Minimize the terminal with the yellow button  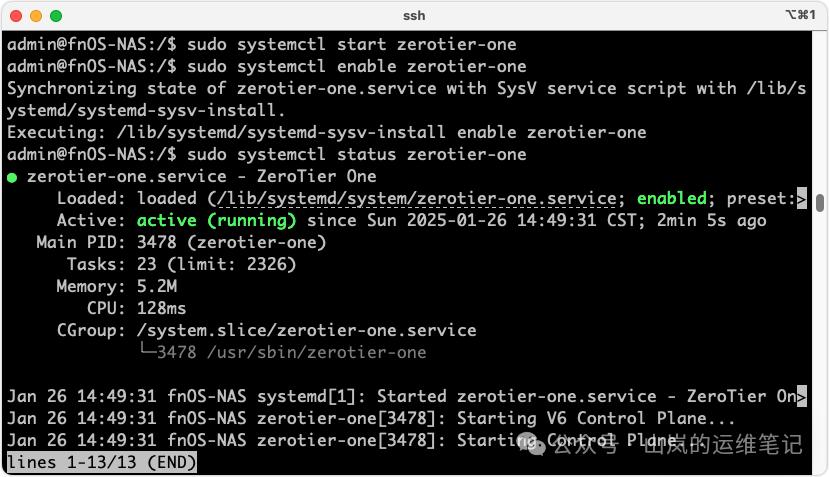(36, 16)
